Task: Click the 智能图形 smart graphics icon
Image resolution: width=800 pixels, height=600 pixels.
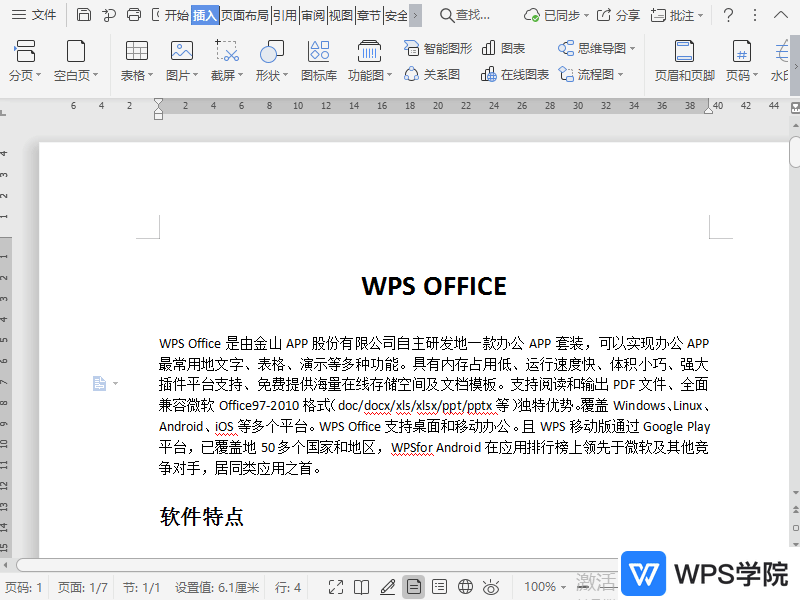Action: (x=438, y=48)
